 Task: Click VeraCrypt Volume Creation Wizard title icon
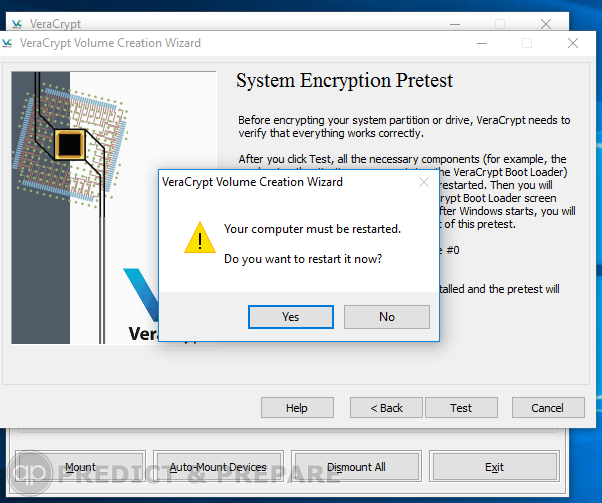click(x=7, y=43)
